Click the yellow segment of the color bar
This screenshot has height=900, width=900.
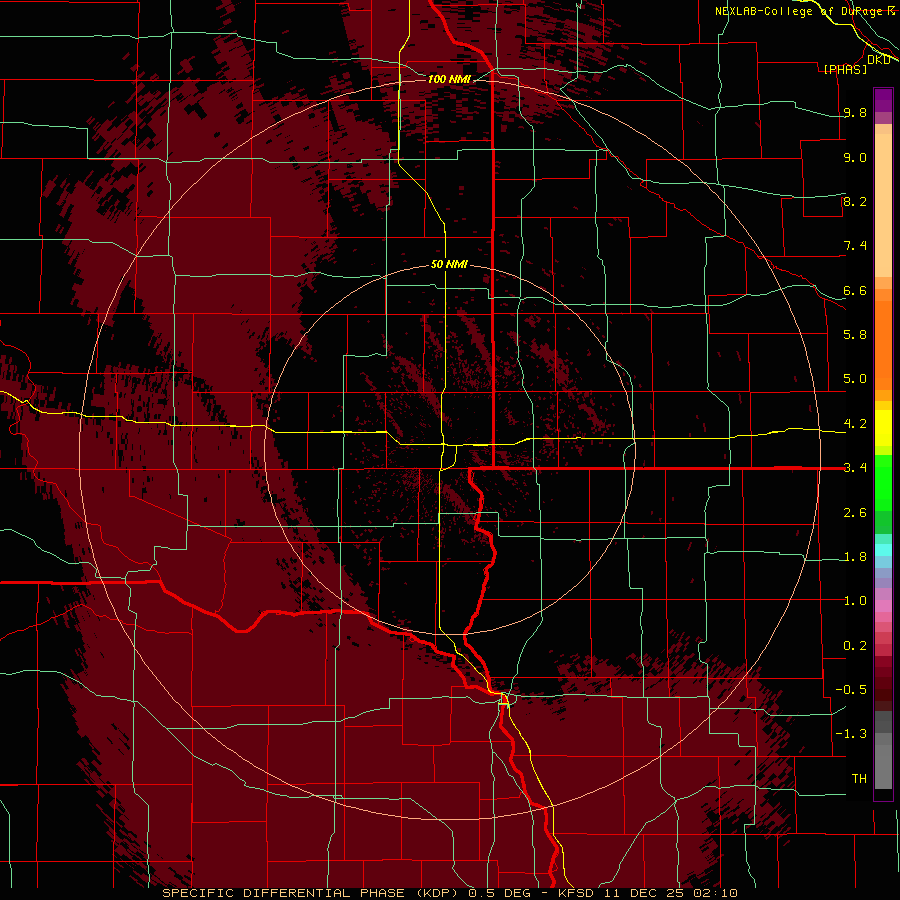point(883,428)
